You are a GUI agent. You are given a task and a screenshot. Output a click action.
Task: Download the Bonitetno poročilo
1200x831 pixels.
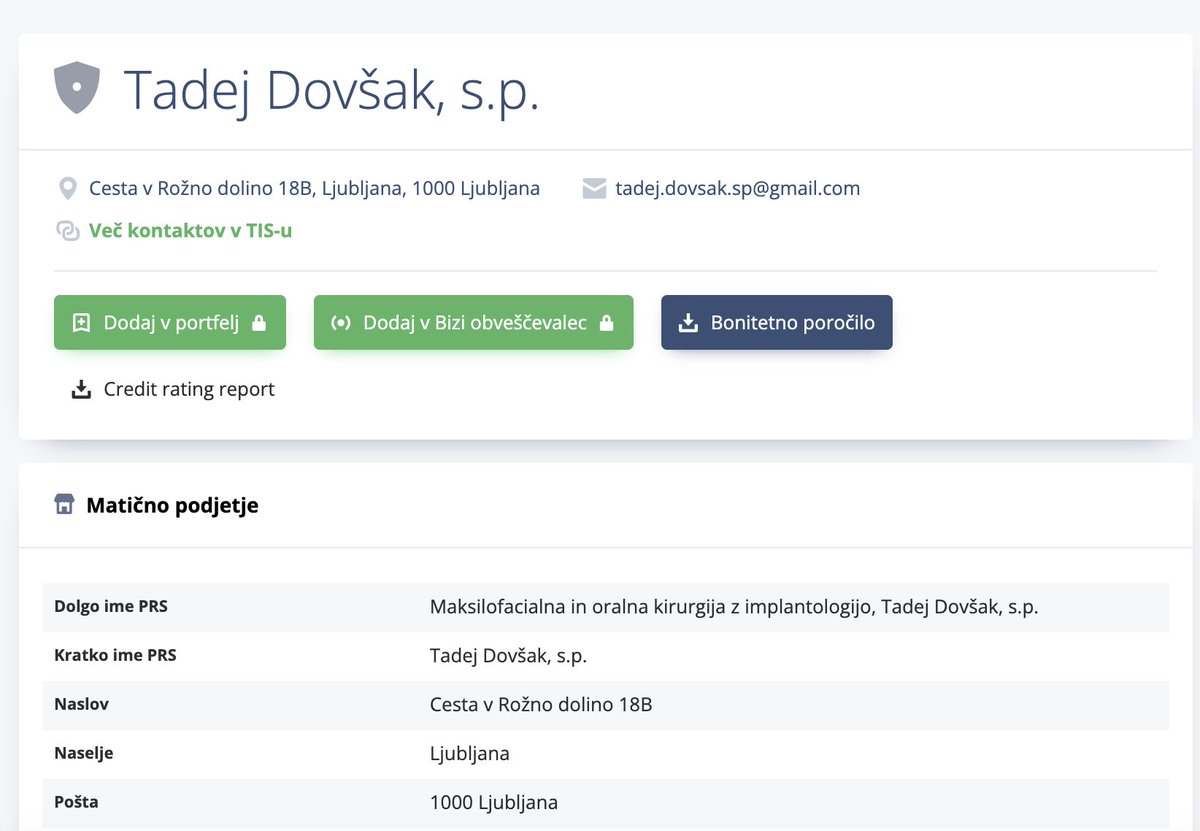click(x=777, y=322)
